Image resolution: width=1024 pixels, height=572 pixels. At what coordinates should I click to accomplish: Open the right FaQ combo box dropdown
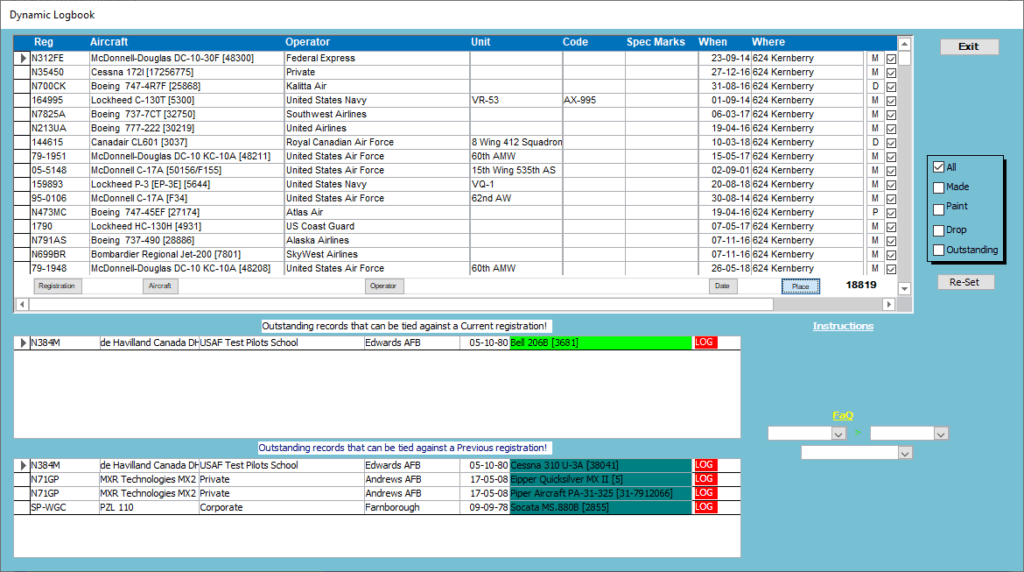[x=941, y=434]
